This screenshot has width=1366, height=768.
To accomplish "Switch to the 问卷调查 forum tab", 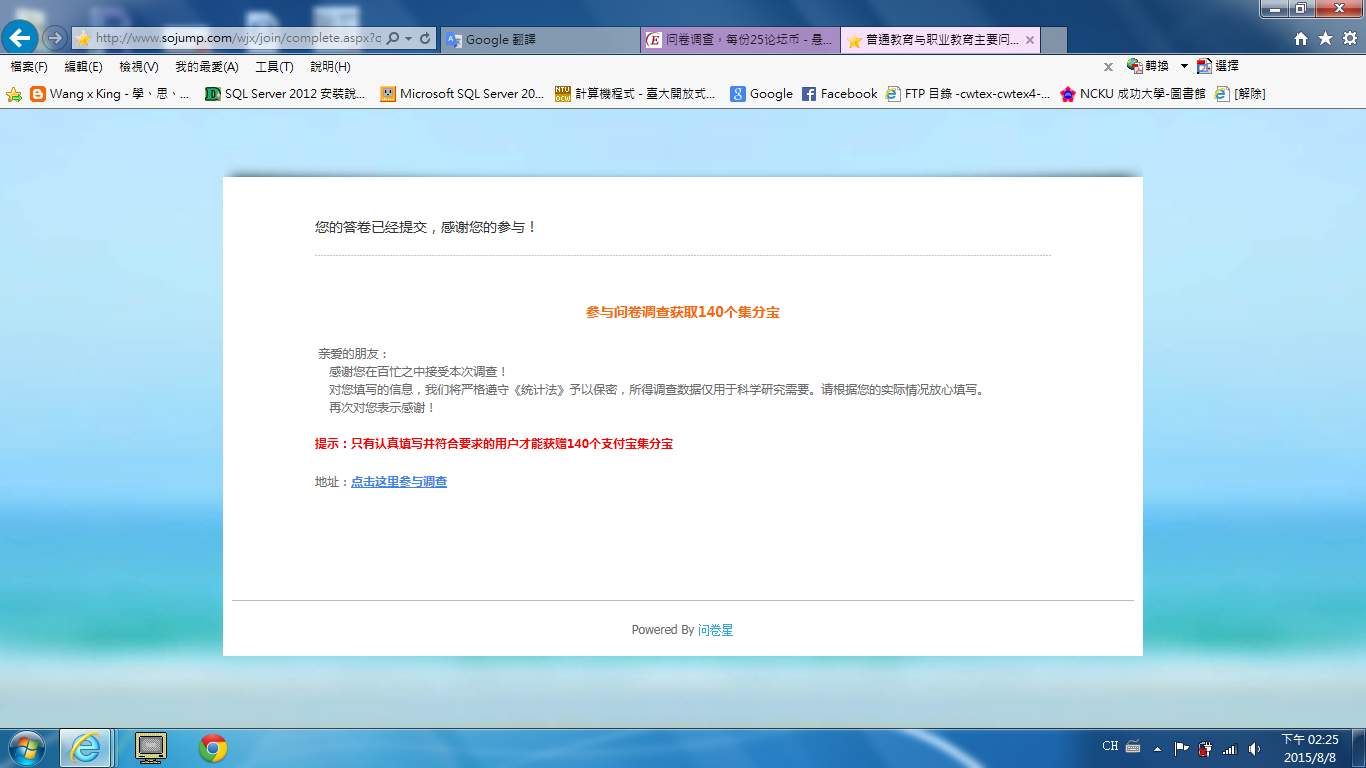I will point(740,40).
